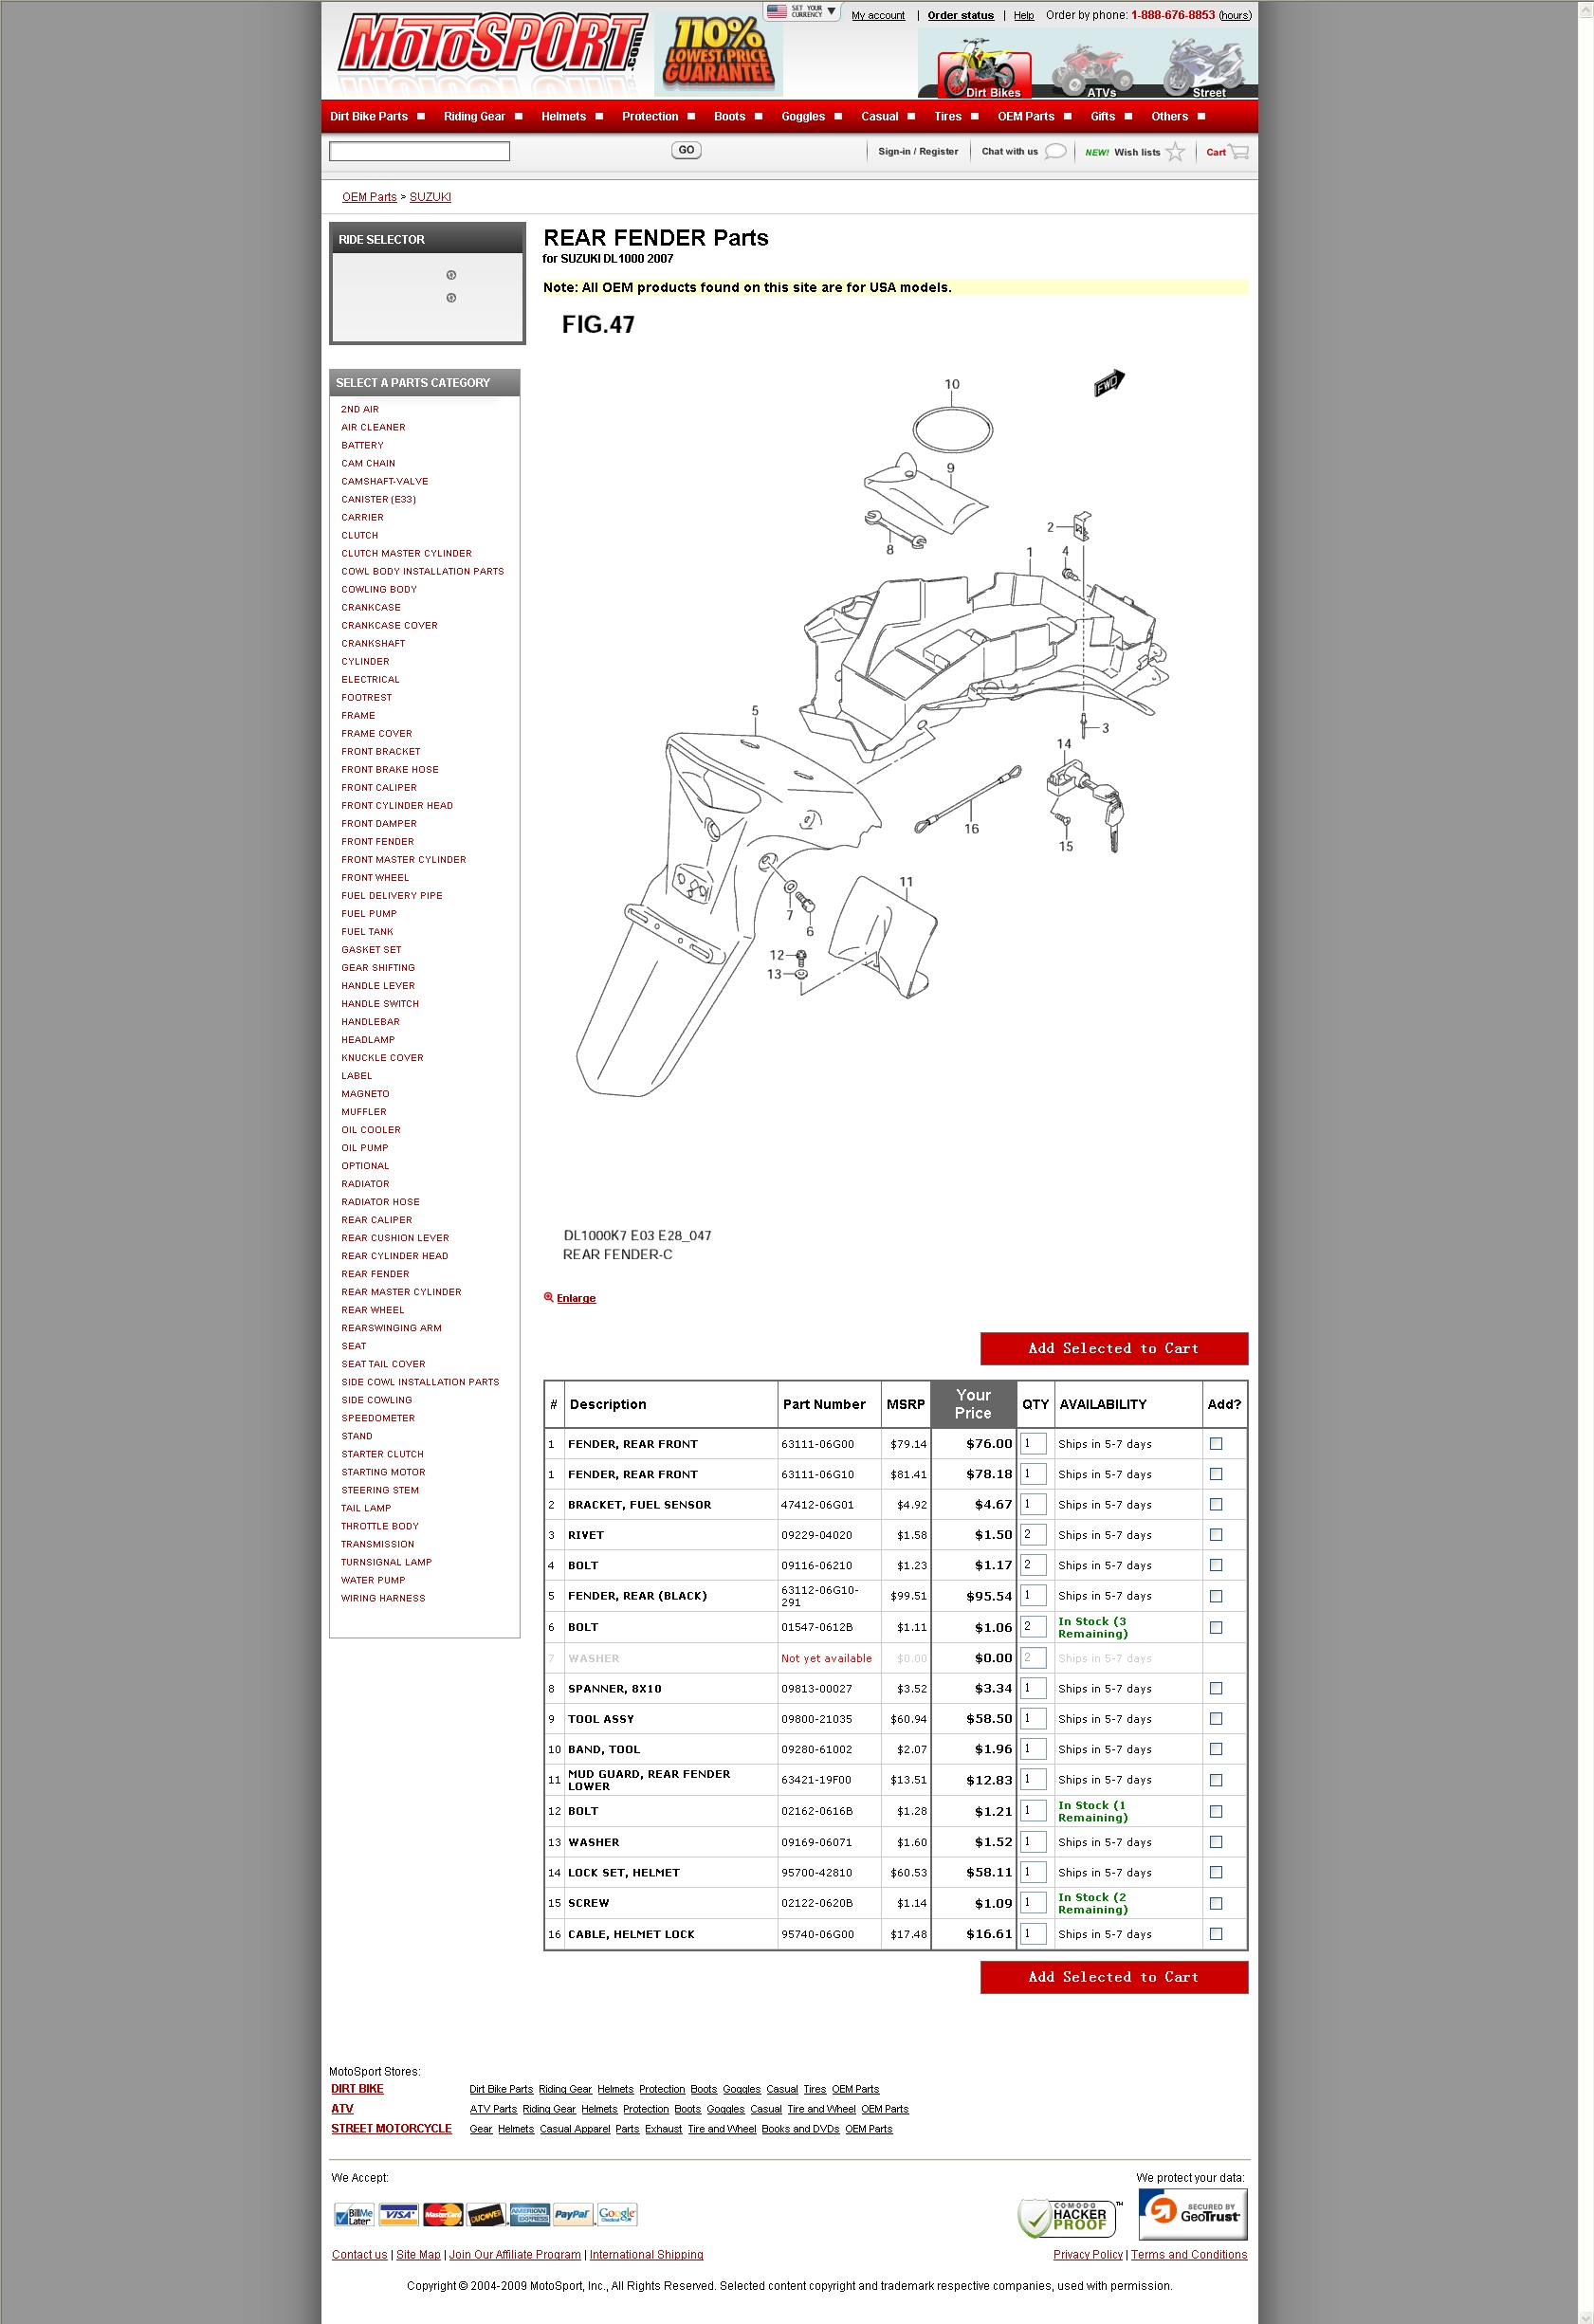Image resolution: width=1594 pixels, height=2324 pixels.
Task: Check the Add box for 63111-06G00 fender
Action: pos(1216,1444)
